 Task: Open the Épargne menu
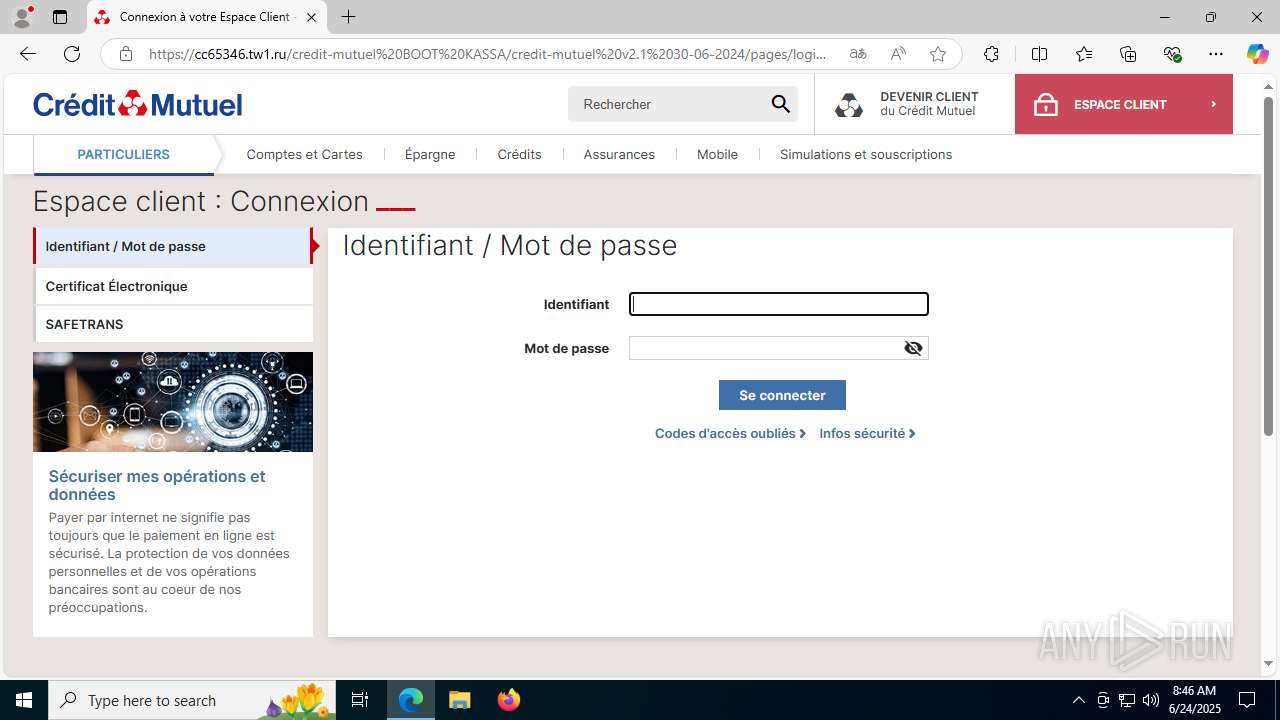(x=430, y=154)
